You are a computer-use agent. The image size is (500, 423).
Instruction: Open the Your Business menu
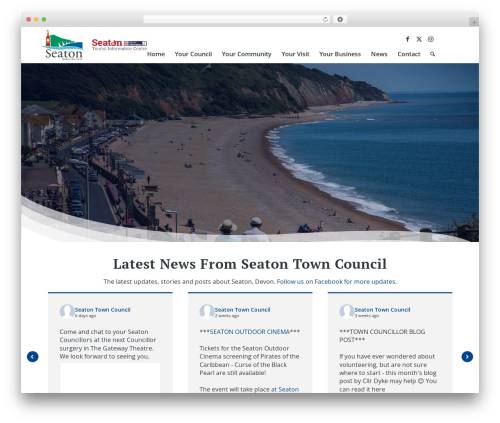point(340,54)
